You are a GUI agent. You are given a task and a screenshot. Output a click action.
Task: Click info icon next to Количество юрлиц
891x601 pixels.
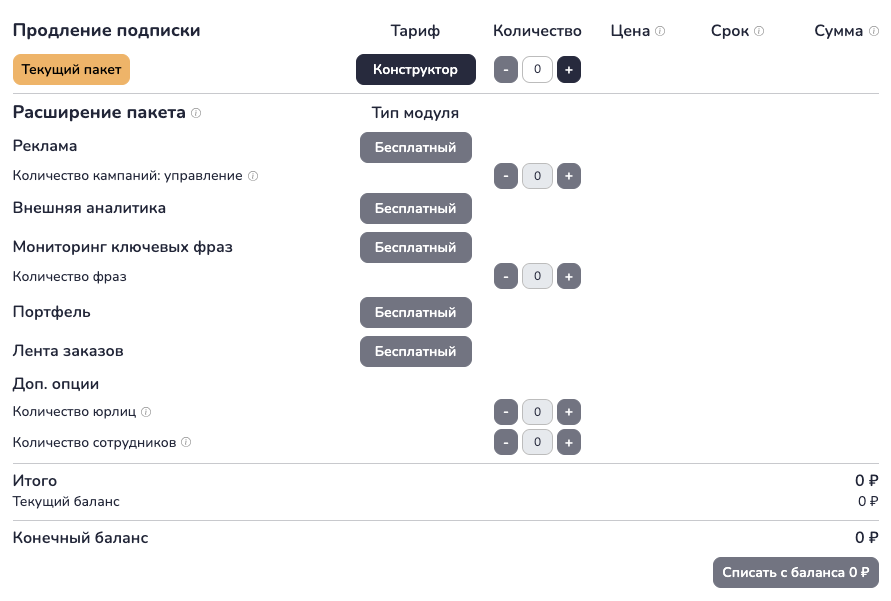click(146, 412)
